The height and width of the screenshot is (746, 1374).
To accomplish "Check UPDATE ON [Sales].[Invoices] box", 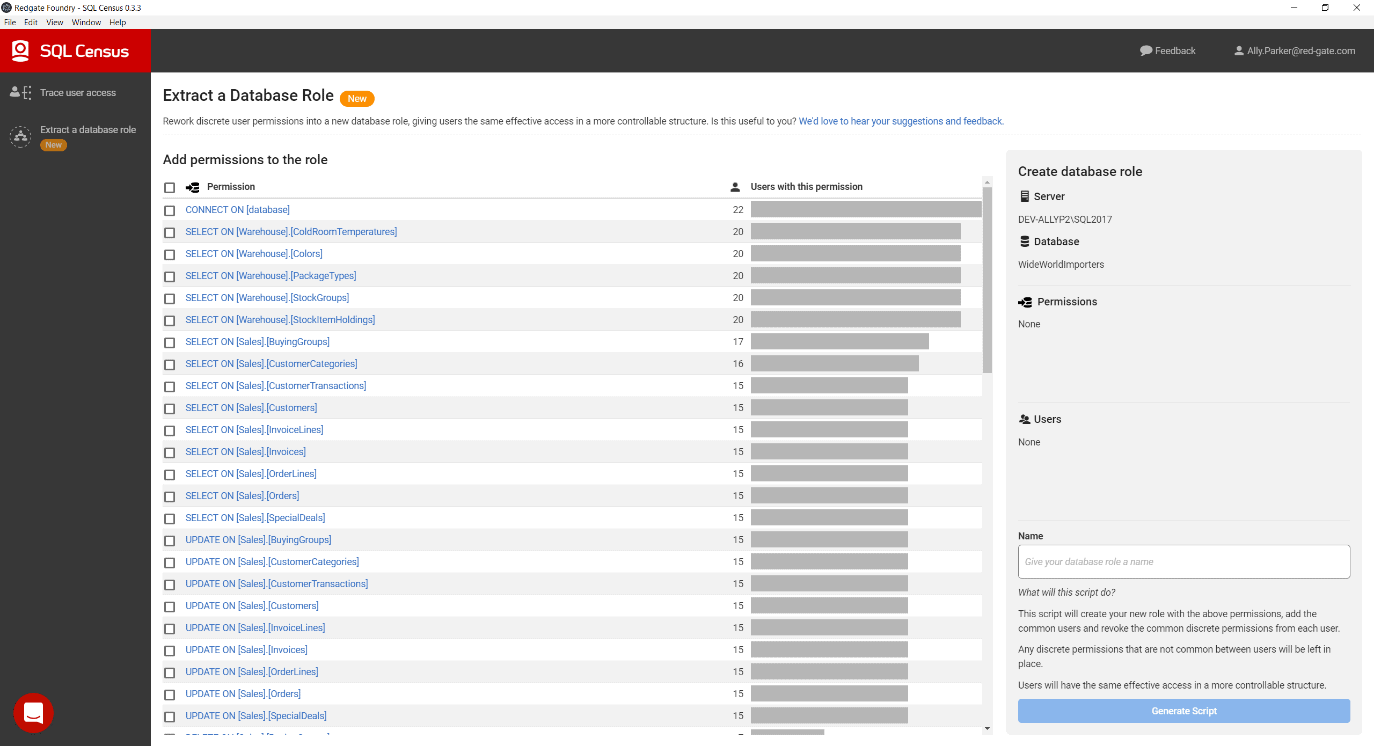I will (169, 651).
